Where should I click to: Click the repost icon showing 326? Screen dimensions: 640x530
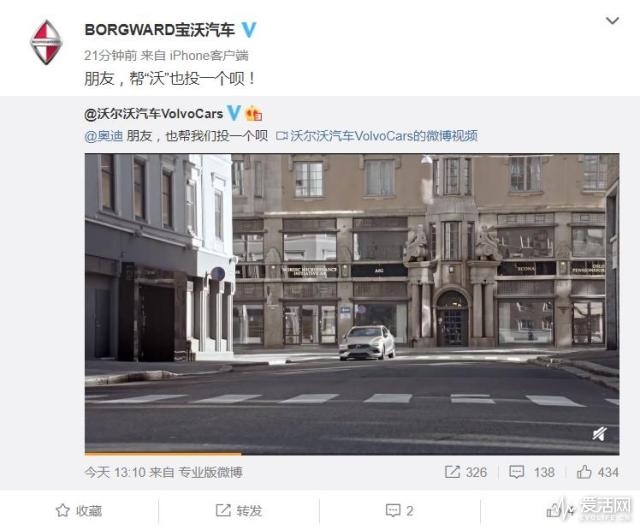coord(466,472)
